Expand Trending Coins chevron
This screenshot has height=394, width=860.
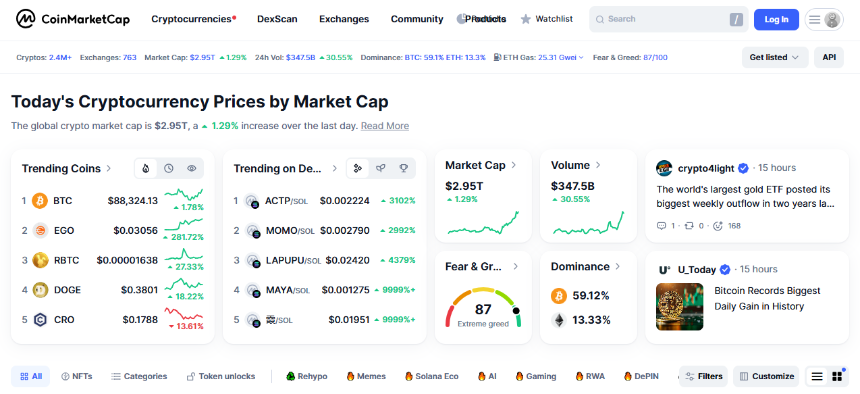point(109,168)
